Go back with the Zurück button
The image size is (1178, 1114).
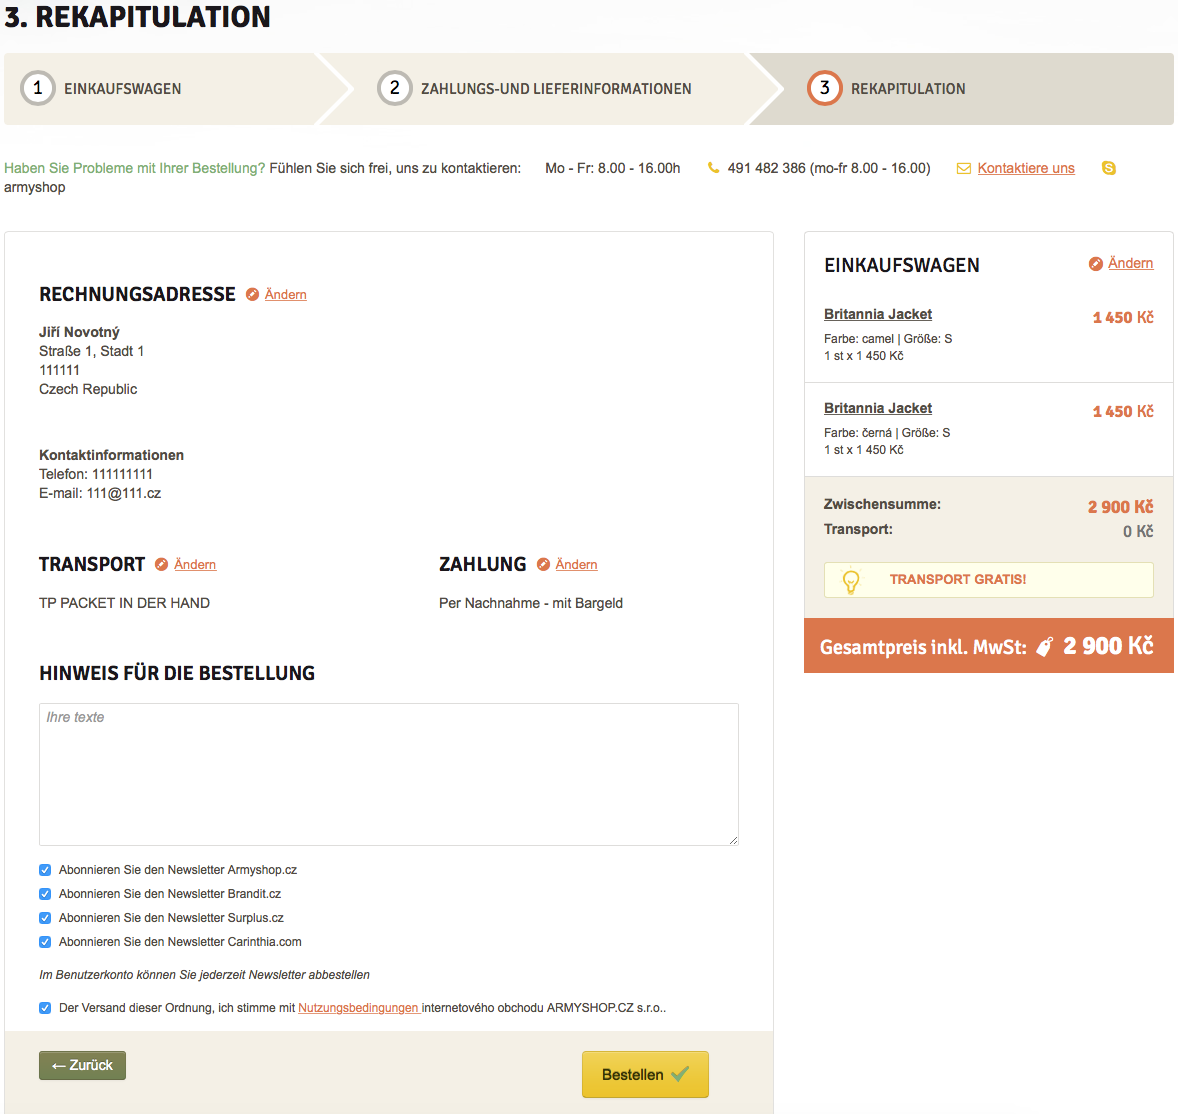(x=82, y=1065)
